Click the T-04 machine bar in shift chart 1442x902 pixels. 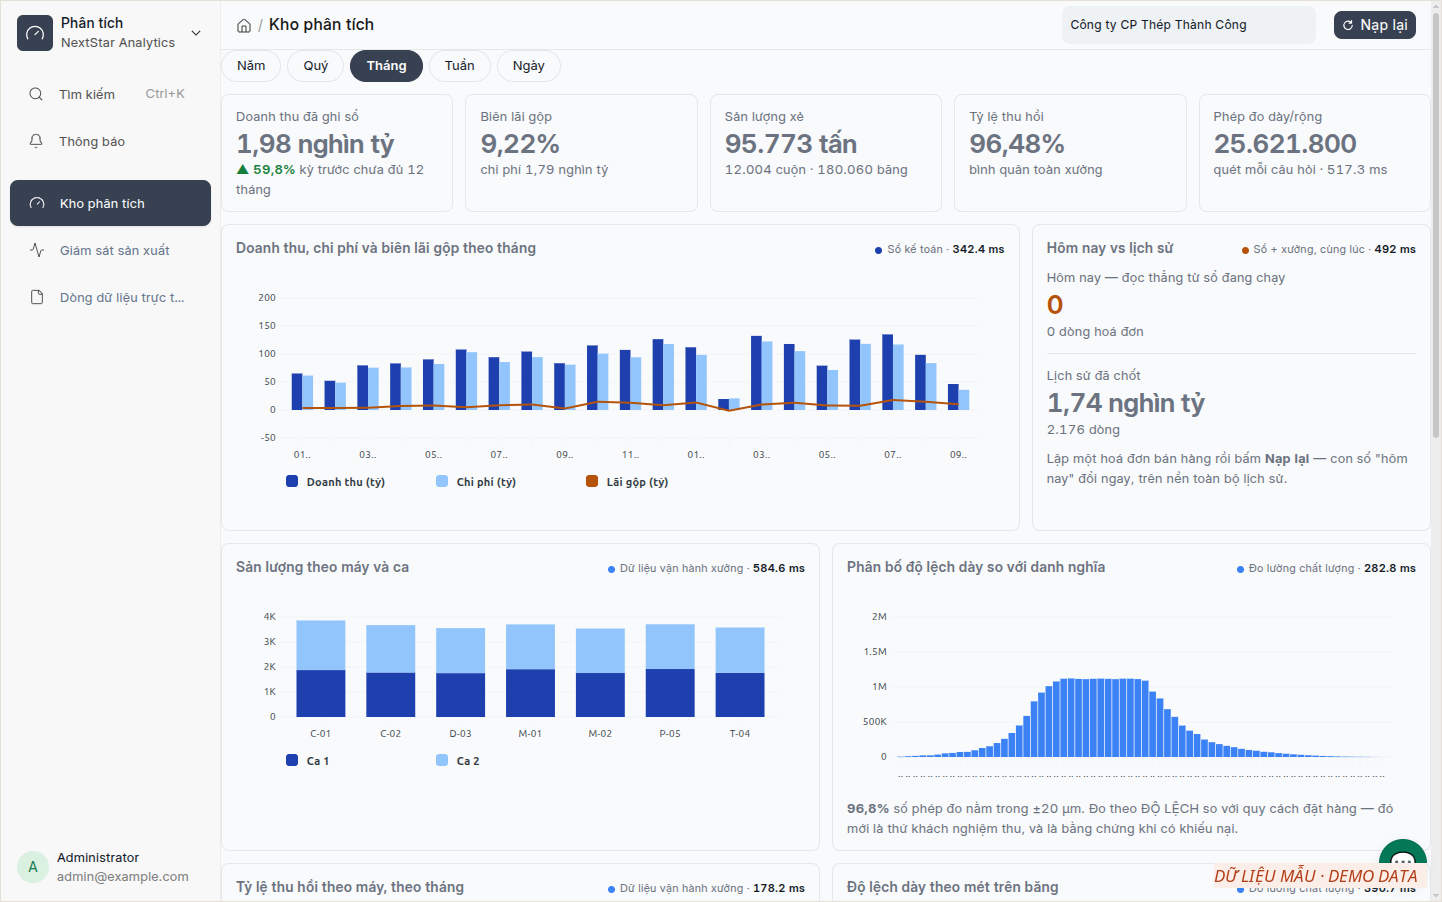[x=740, y=672]
